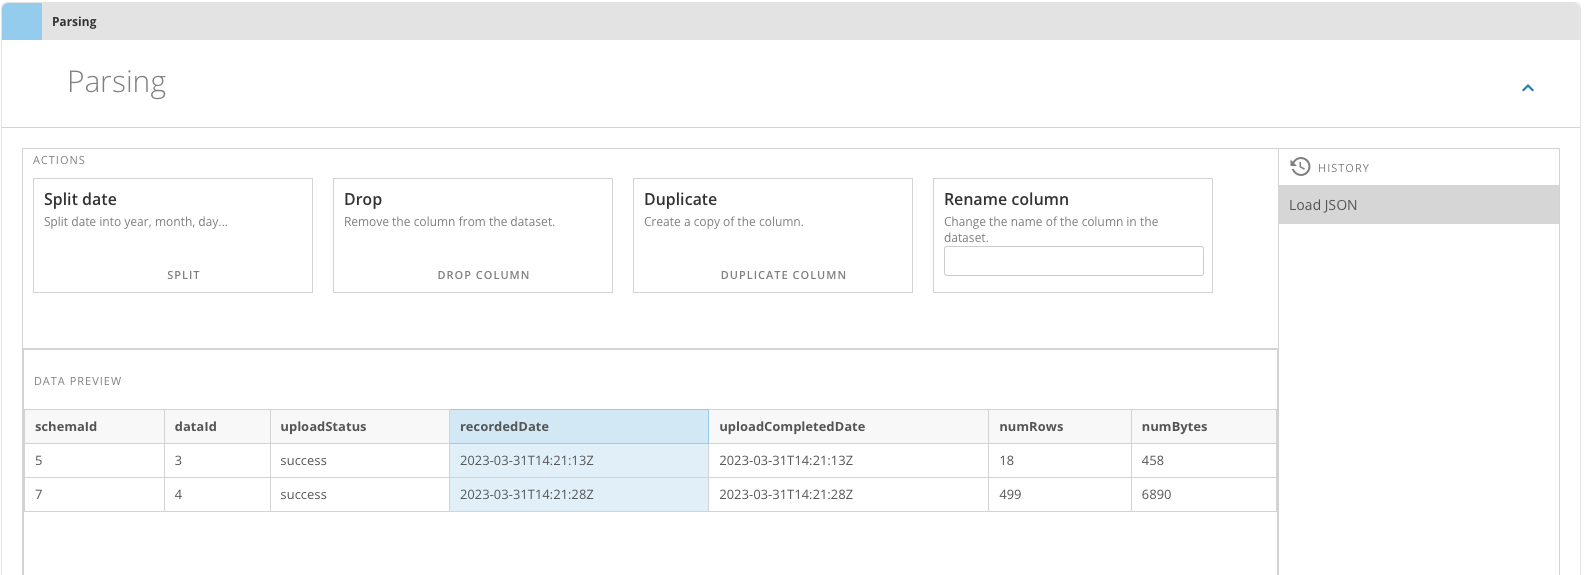
Task: Select the dataId column header
Action: 217,427
